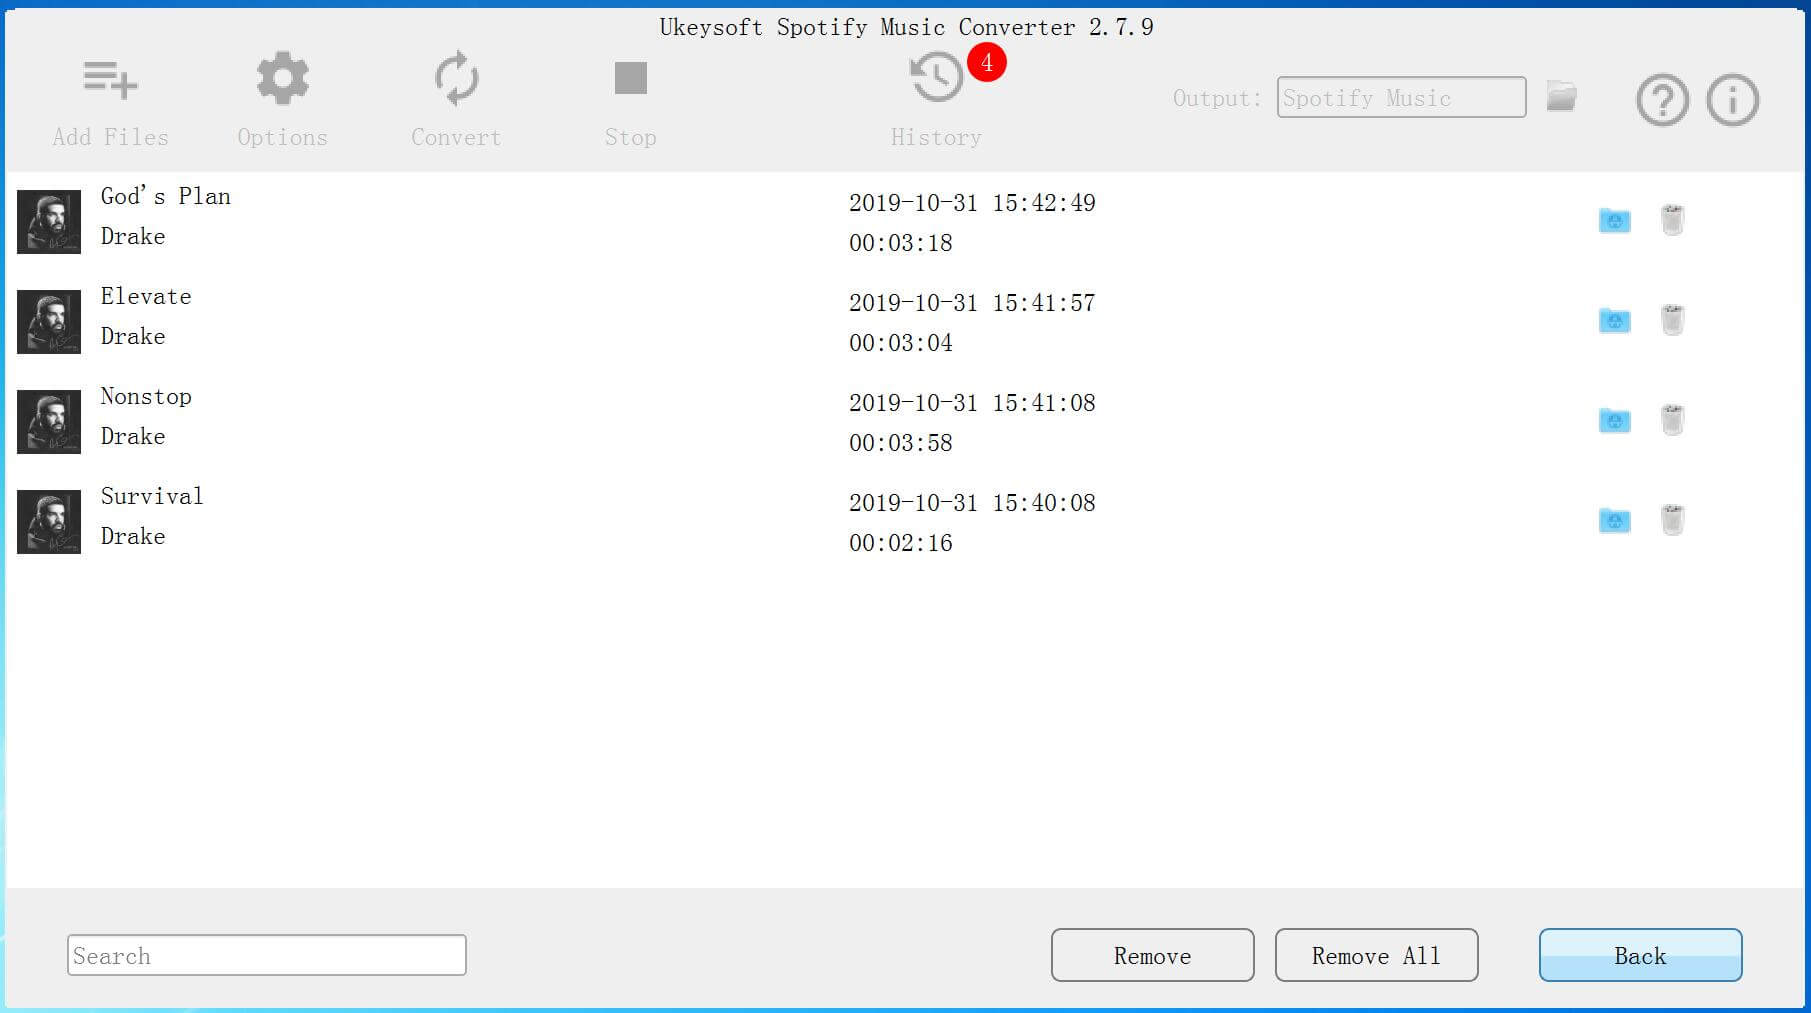Click the Elevate album thumbnail

49,322
